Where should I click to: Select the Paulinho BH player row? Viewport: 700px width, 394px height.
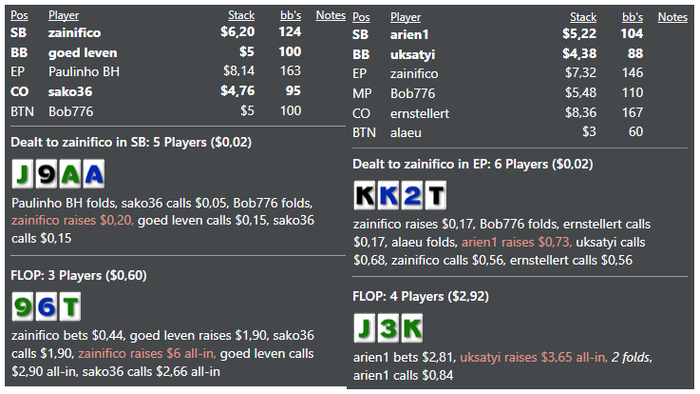tap(156, 71)
